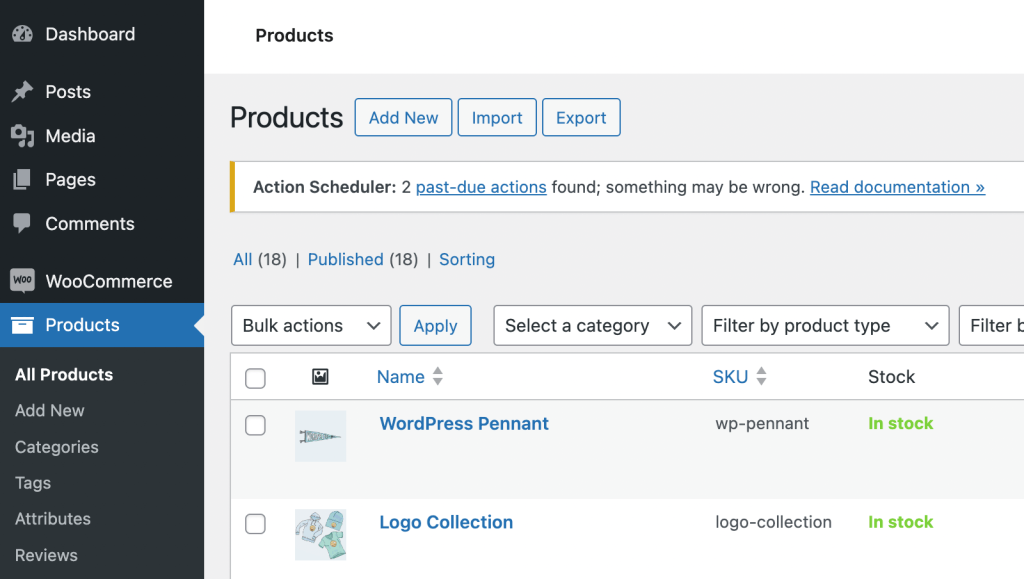Tick the WordPress Pennant row checkbox
This screenshot has height=579, width=1024.
[255, 425]
